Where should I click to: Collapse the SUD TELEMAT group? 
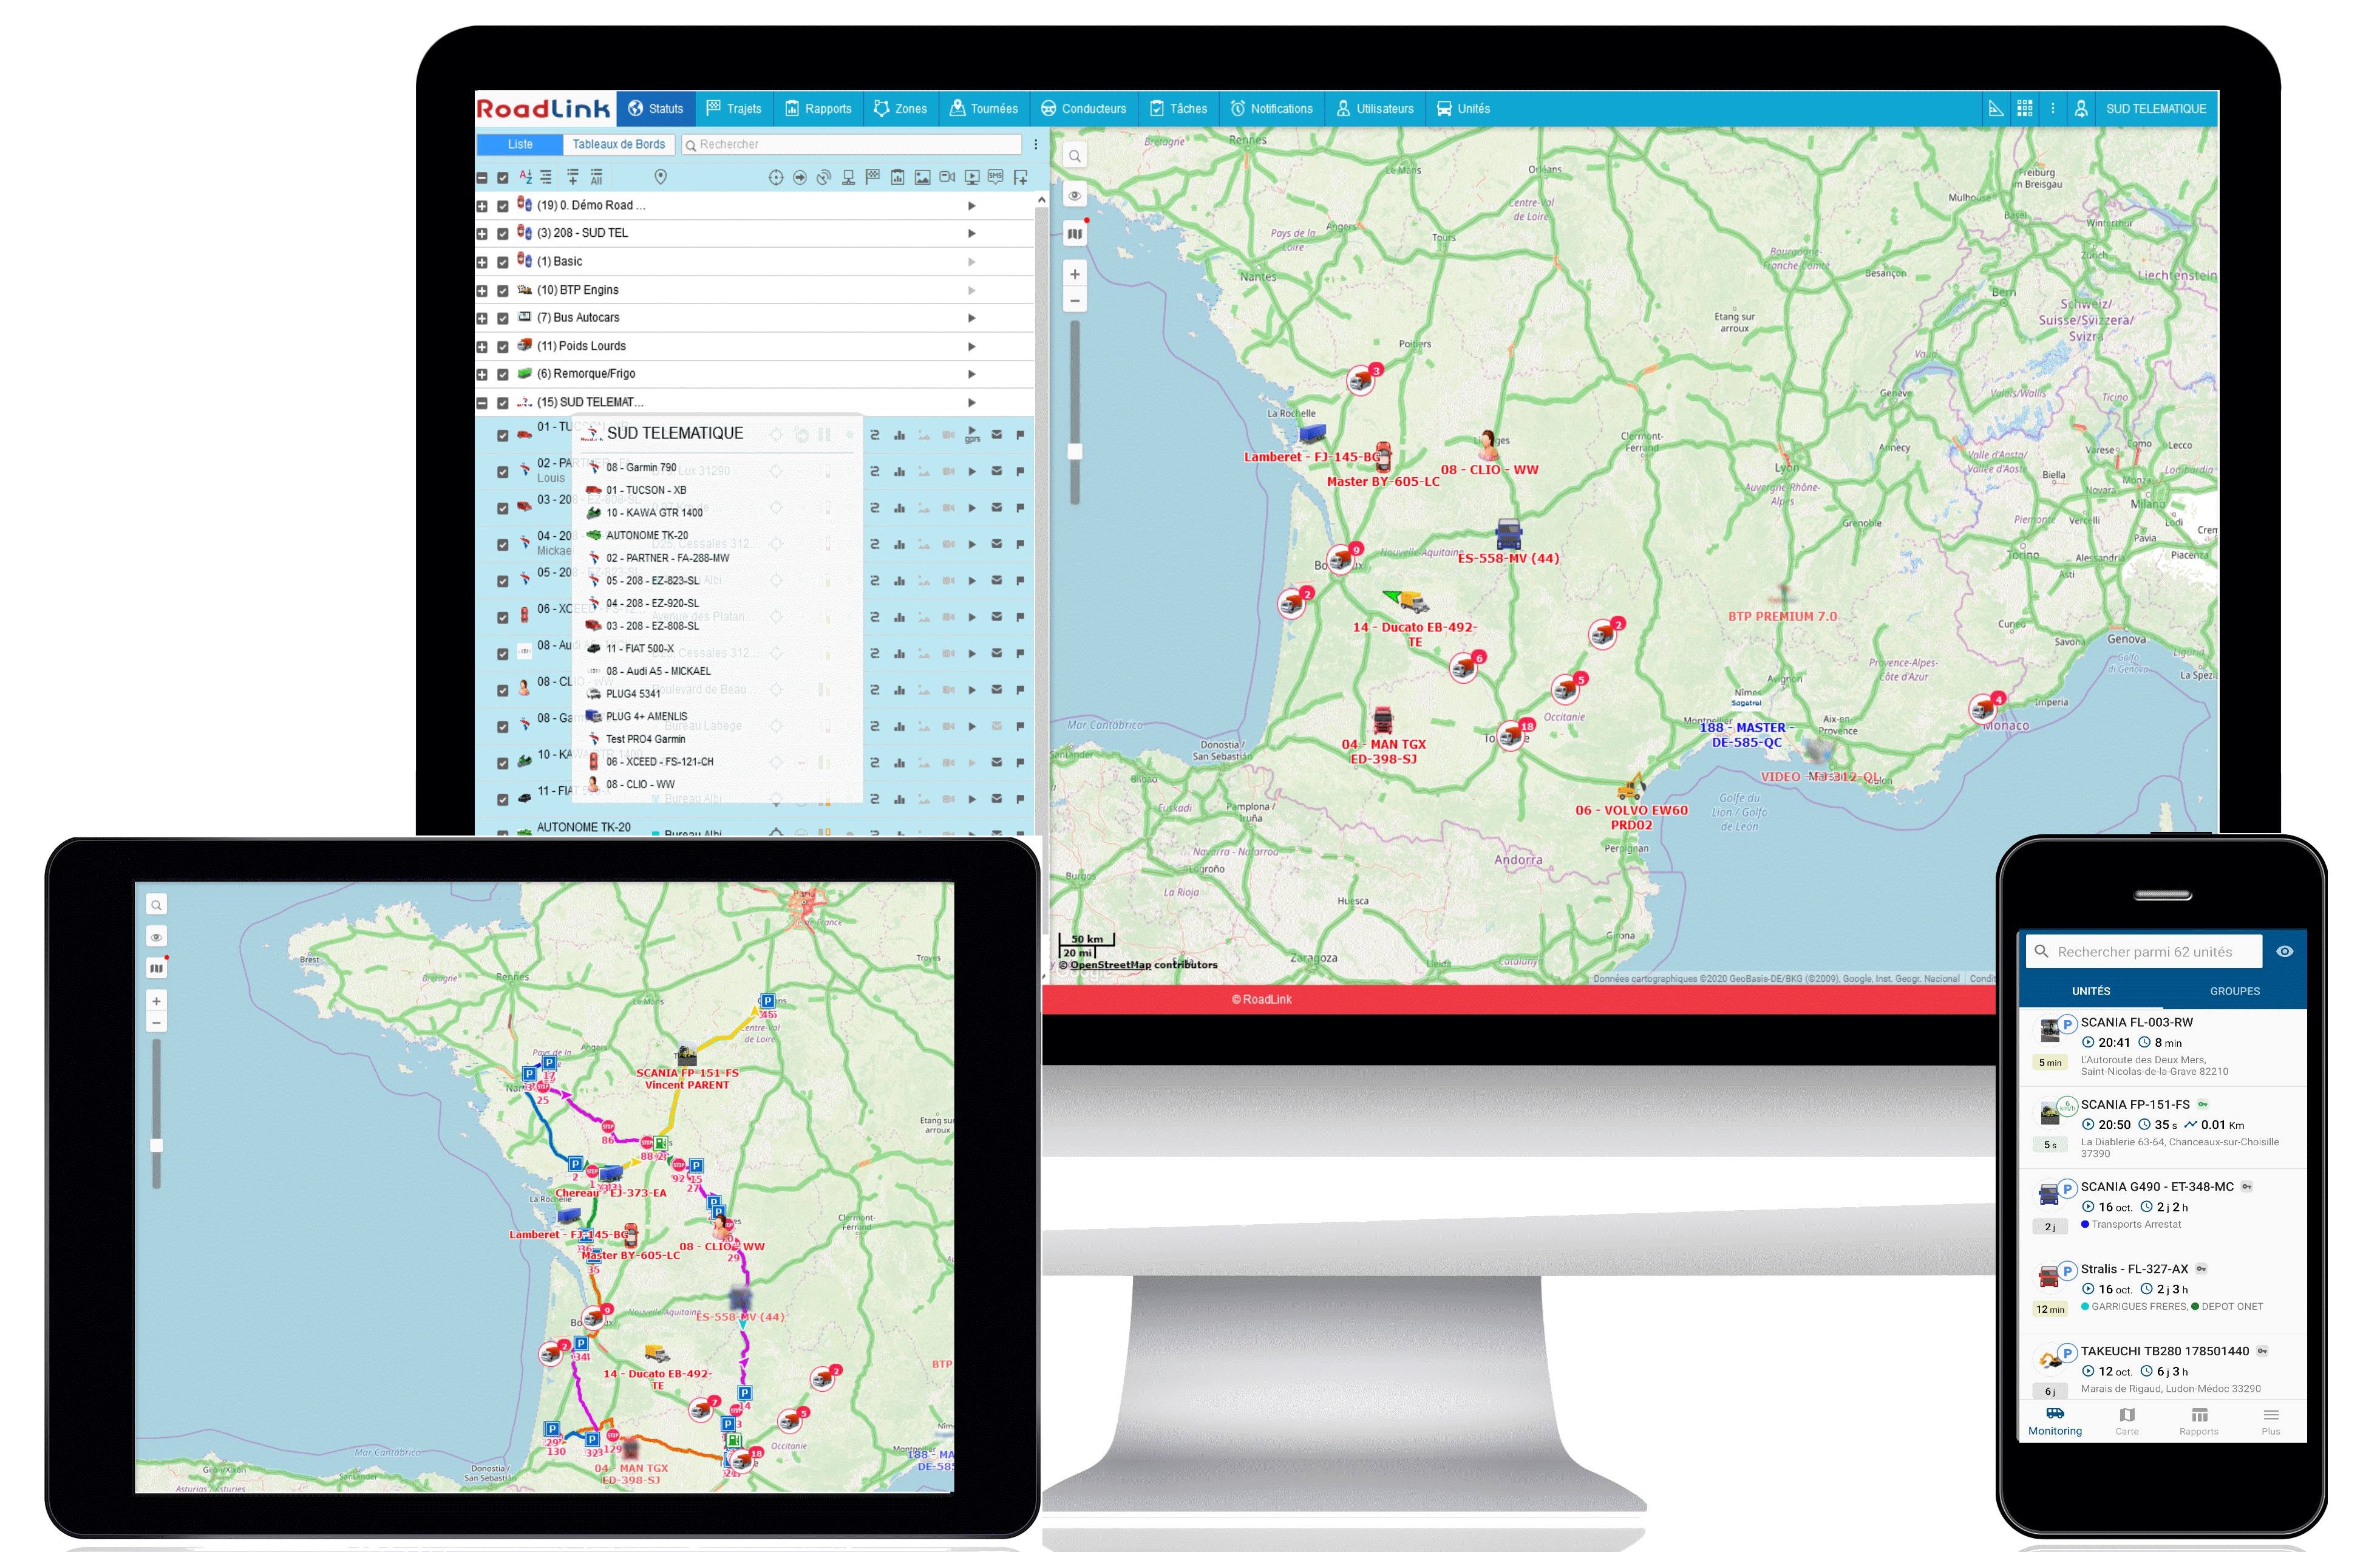tap(481, 403)
